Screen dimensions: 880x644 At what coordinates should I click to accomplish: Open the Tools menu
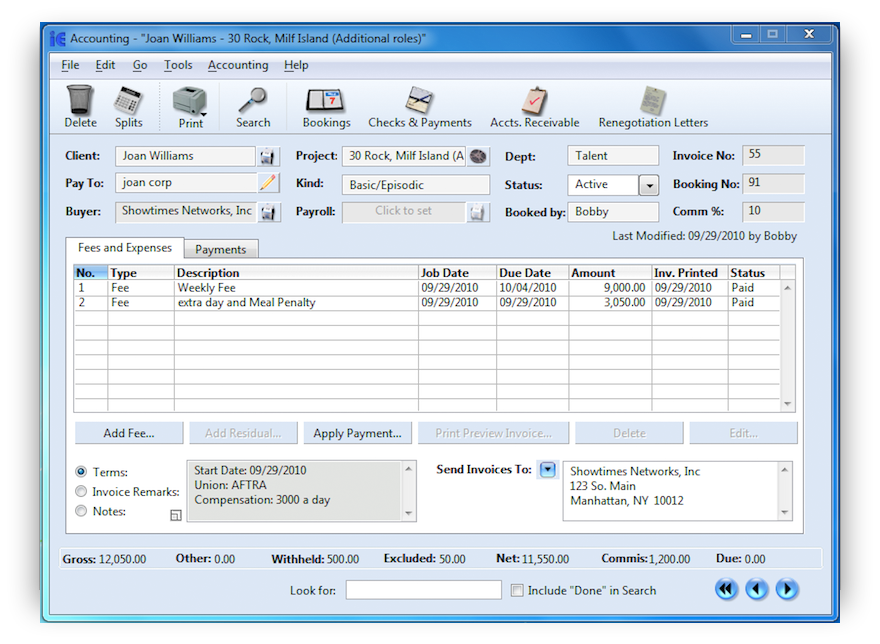pyautogui.click(x=178, y=65)
